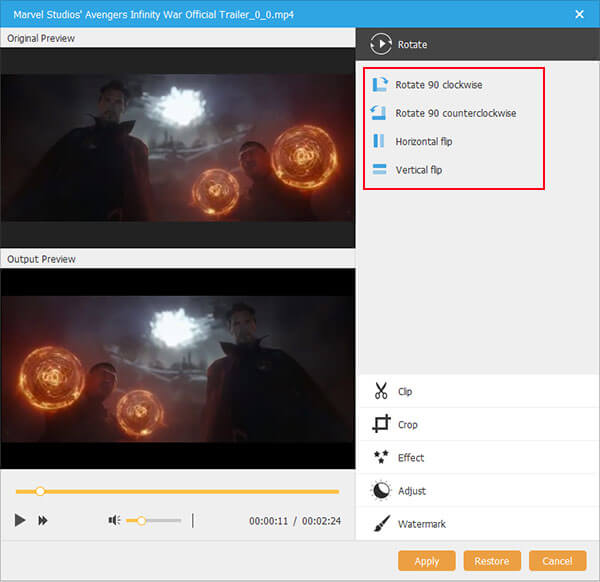This screenshot has width=600, height=582.
Task: Fast forward the video preview
Action: pyautogui.click(x=43, y=520)
